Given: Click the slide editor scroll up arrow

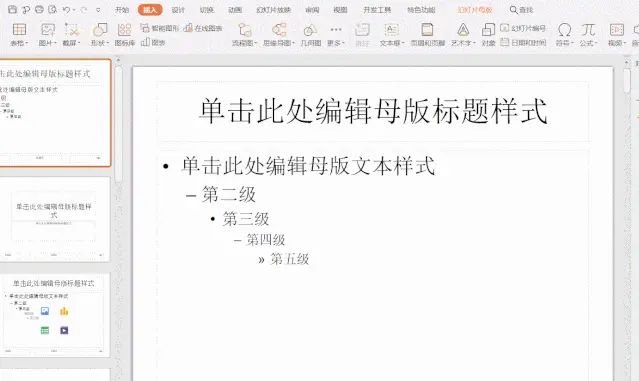Looking at the screenshot, I should click(x=627, y=62).
